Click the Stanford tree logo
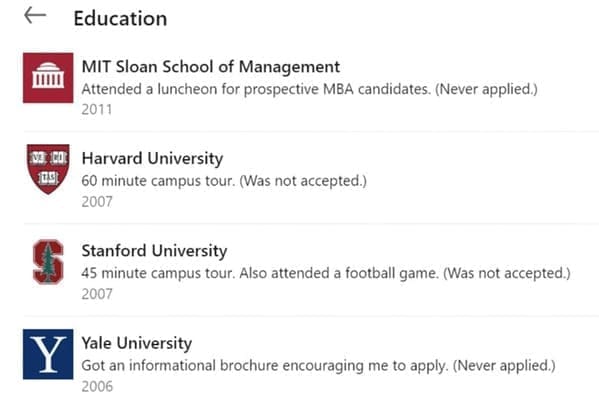 click(48, 262)
